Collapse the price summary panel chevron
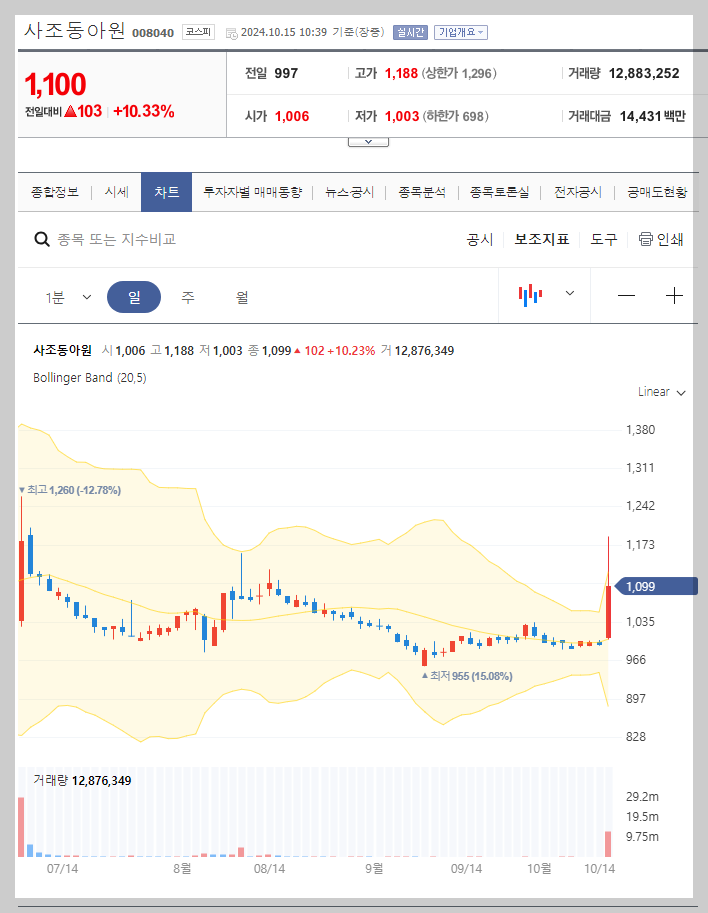The width and height of the screenshot is (708, 913). point(368,140)
